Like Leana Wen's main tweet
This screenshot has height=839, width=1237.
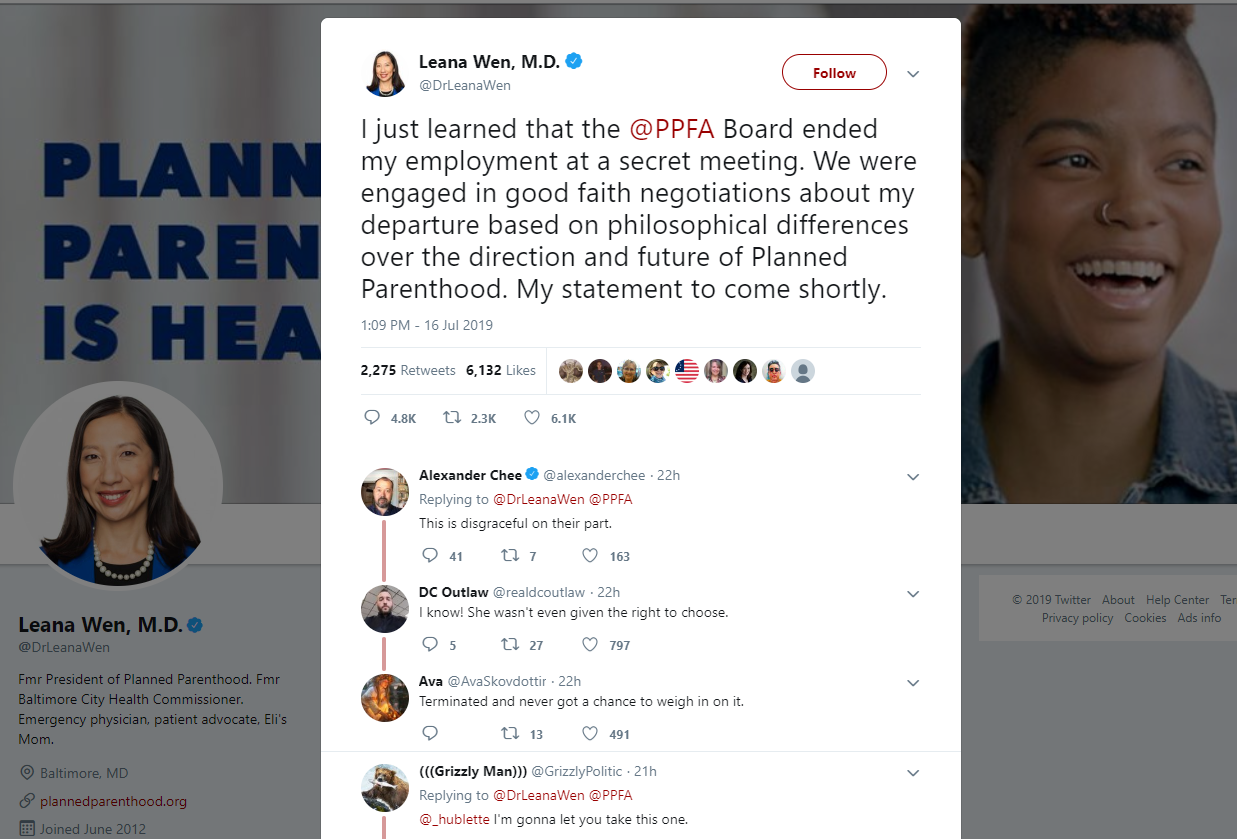coord(533,418)
